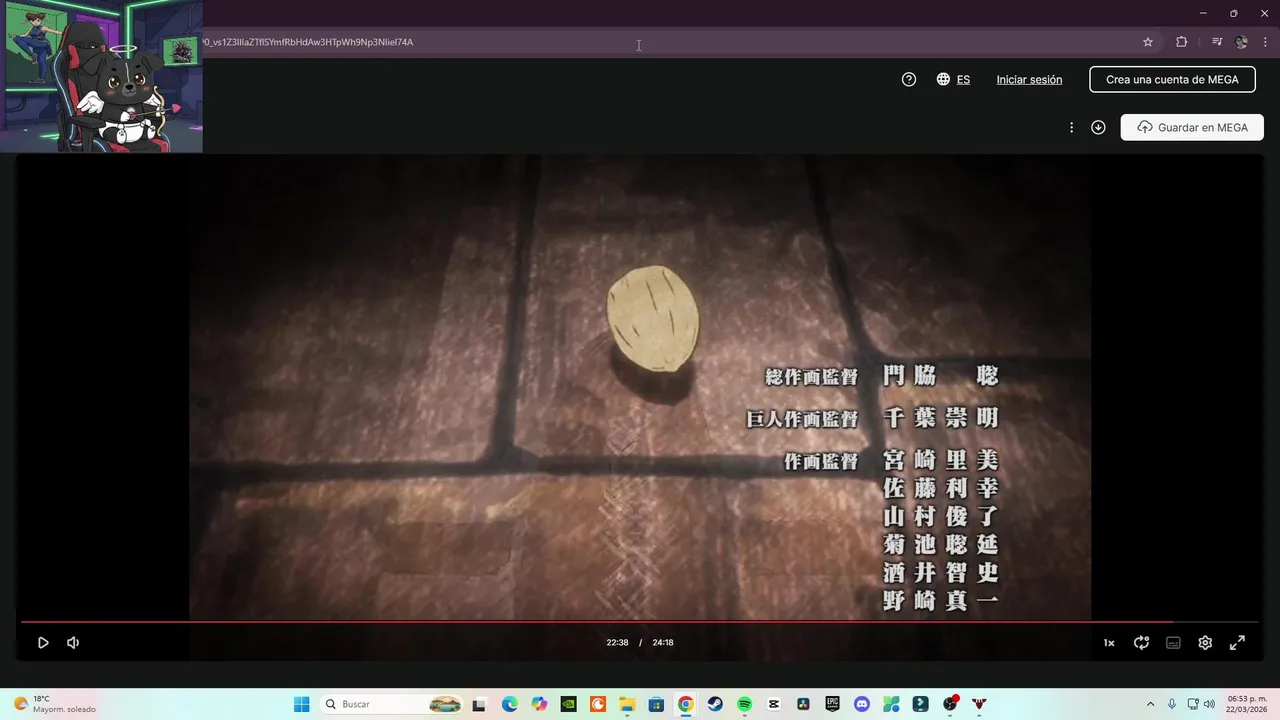Switch to Google Chrome in taskbar
The height and width of the screenshot is (720, 1280).
[686, 704]
